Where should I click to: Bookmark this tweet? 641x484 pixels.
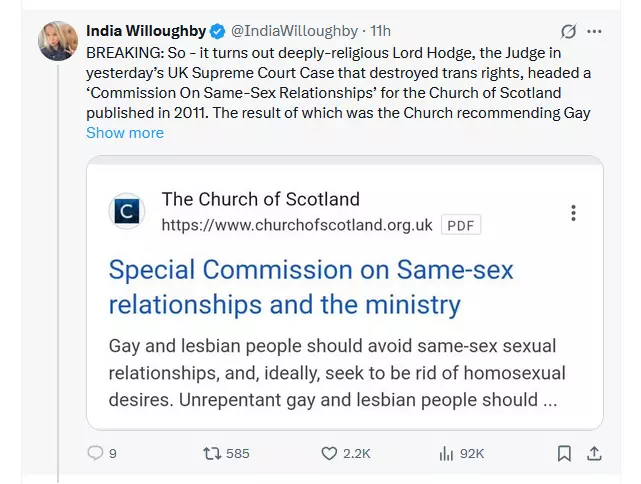click(x=564, y=453)
